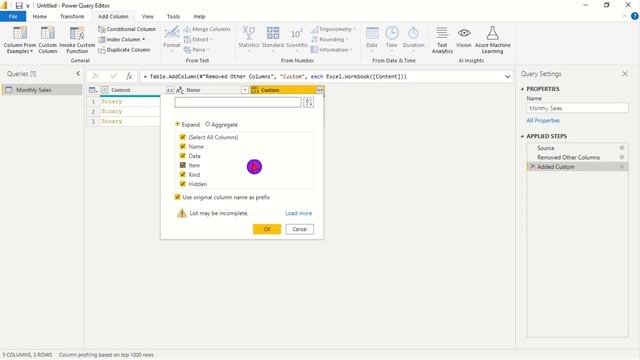640x360 pixels.
Task: Click the save icon in title bar
Action: click(19, 6)
